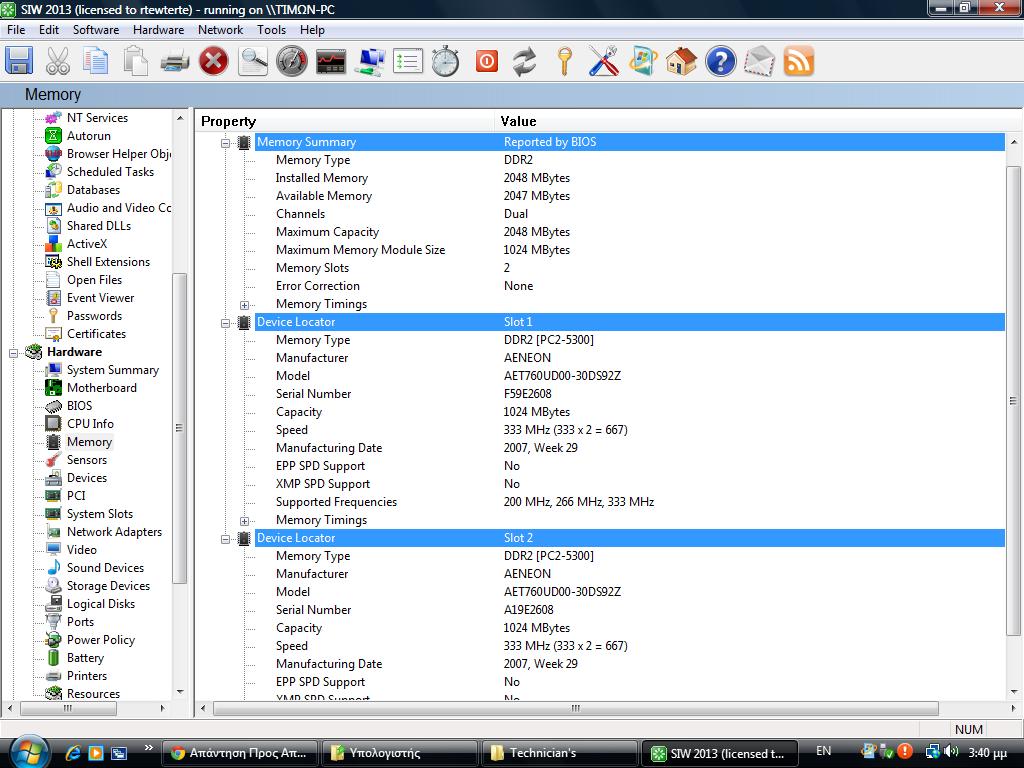The height and width of the screenshot is (768, 1024).
Task: Click the stopwatch toolbar icon
Action: click(x=446, y=61)
